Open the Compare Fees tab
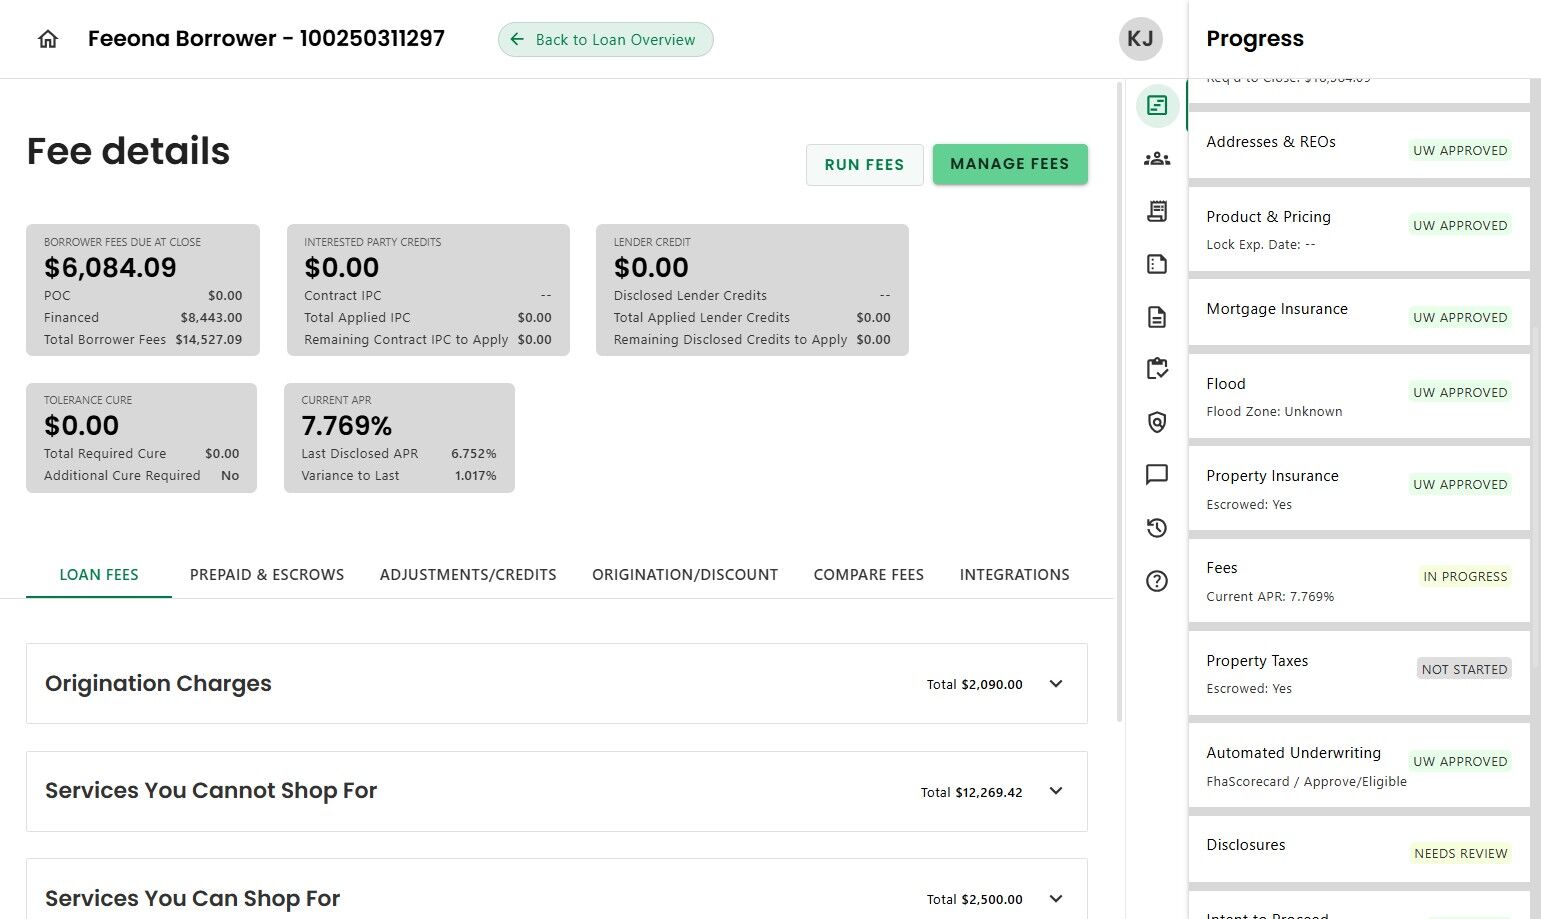The height and width of the screenshot is (919, 1541). pos(868,575)
